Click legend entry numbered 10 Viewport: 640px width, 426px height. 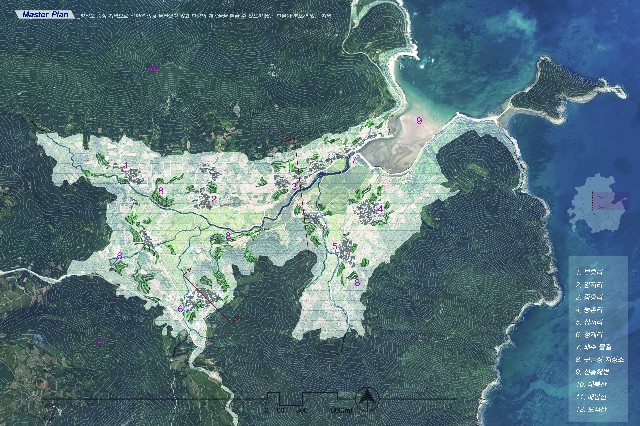tap(590, 384)
